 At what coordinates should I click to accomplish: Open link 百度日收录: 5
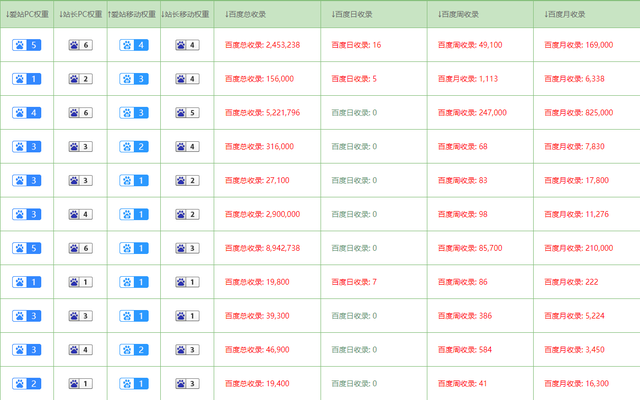tap(354, 79)
